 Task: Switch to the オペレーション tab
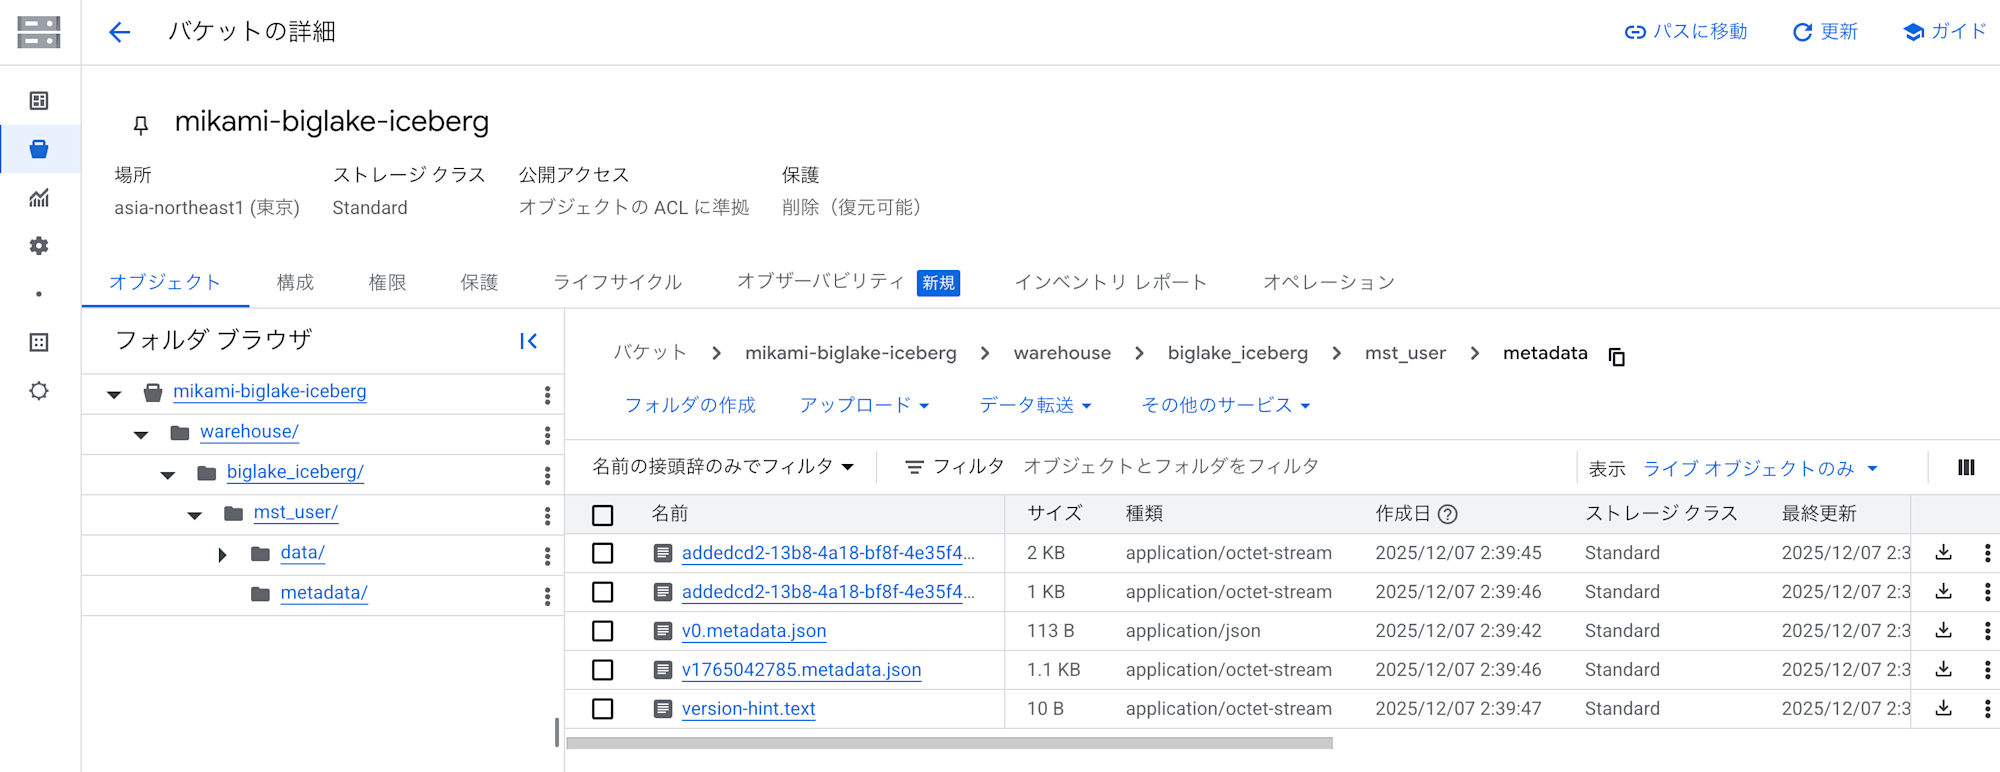click(x=1329, y=283)
